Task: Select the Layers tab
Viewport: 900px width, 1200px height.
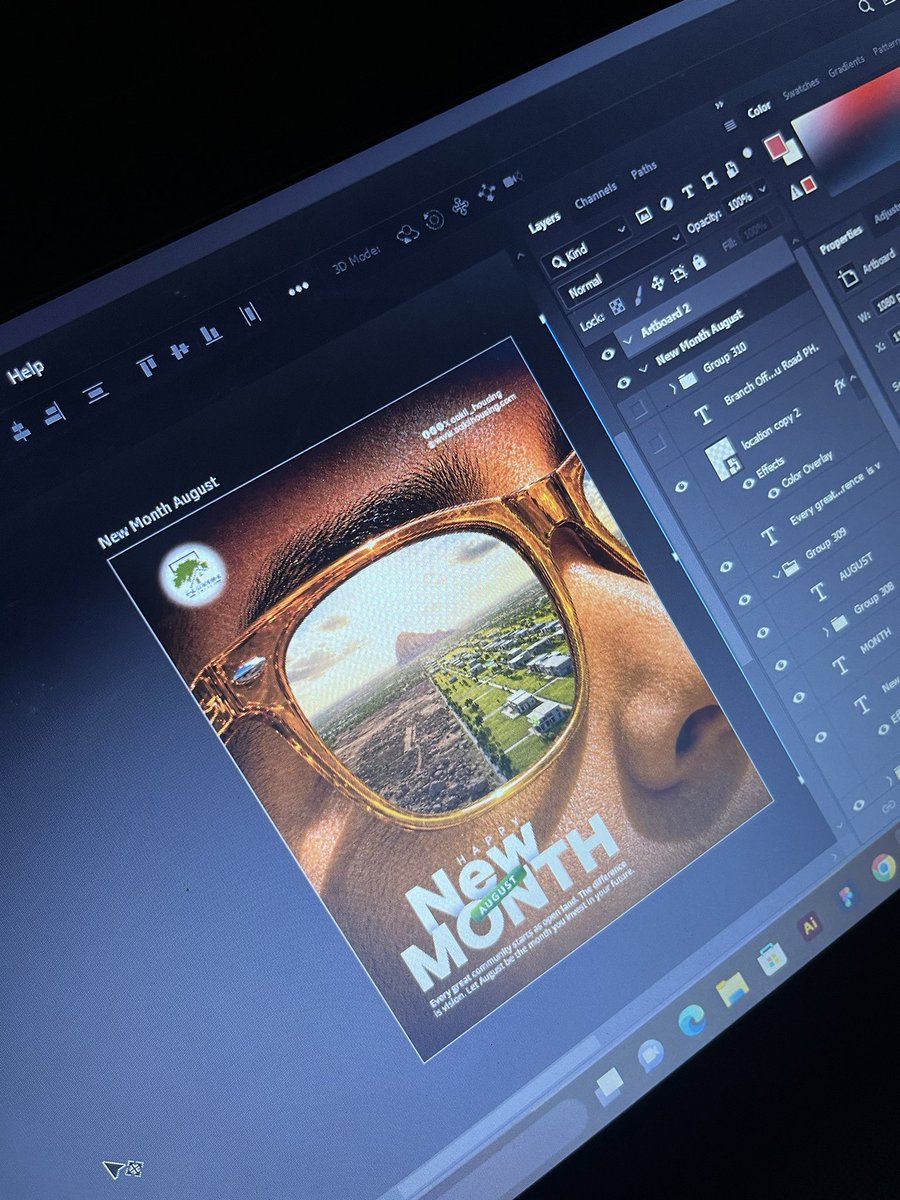Action: click(x=545, y=223)
